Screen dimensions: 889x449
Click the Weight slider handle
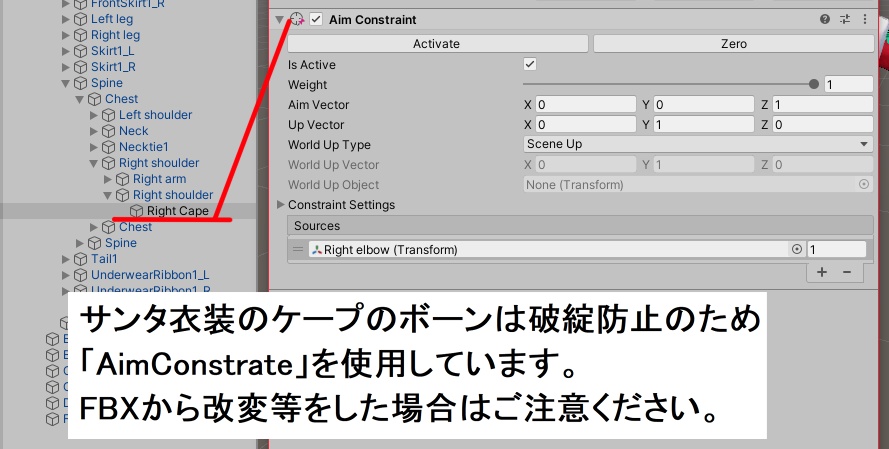[x=814, y=84]
